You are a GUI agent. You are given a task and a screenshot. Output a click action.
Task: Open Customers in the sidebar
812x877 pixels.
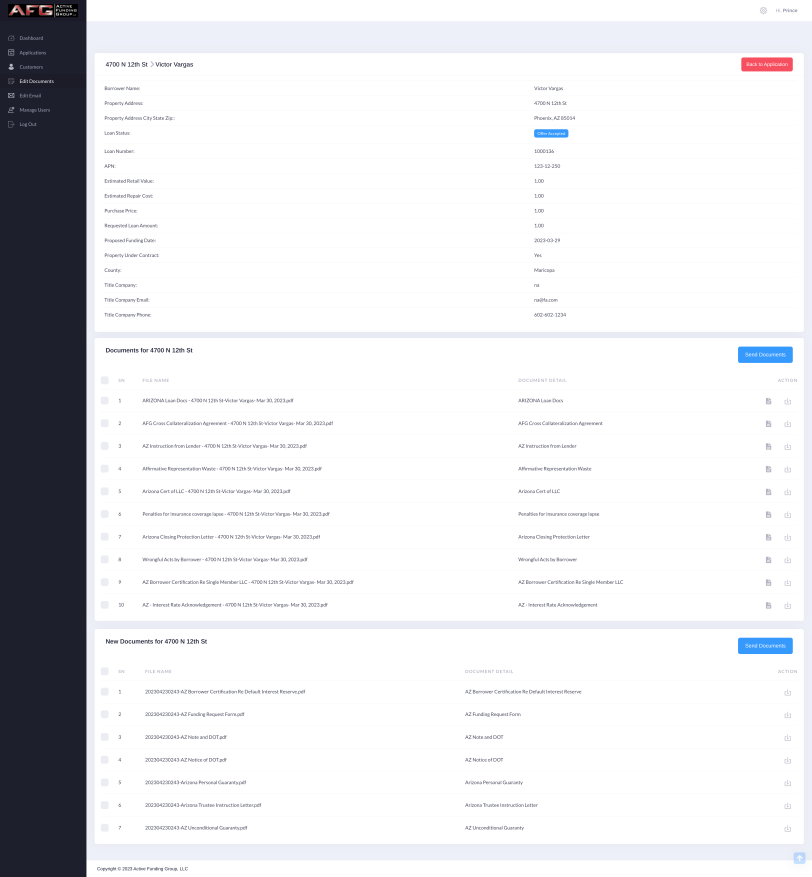pyautogui.click(x=31, y=67)
